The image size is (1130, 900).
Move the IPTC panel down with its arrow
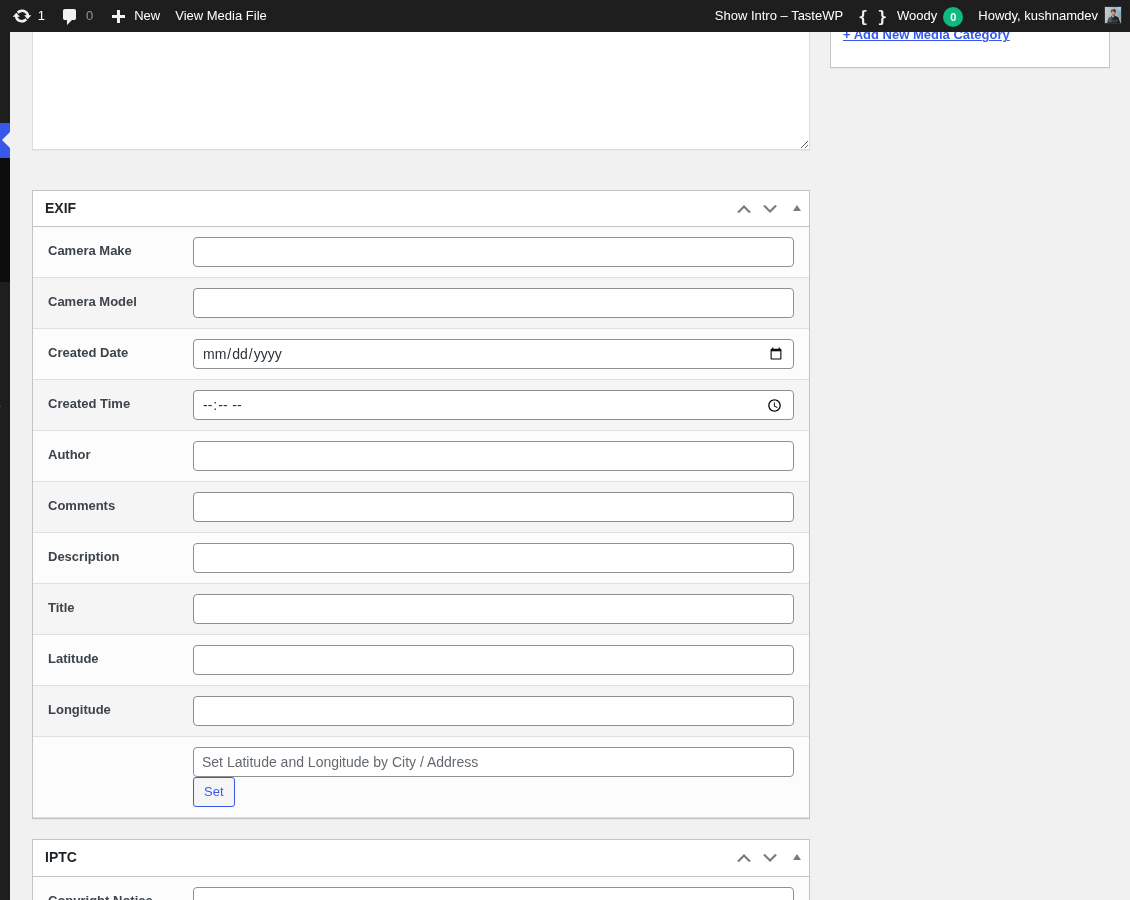tap(769, 857)
